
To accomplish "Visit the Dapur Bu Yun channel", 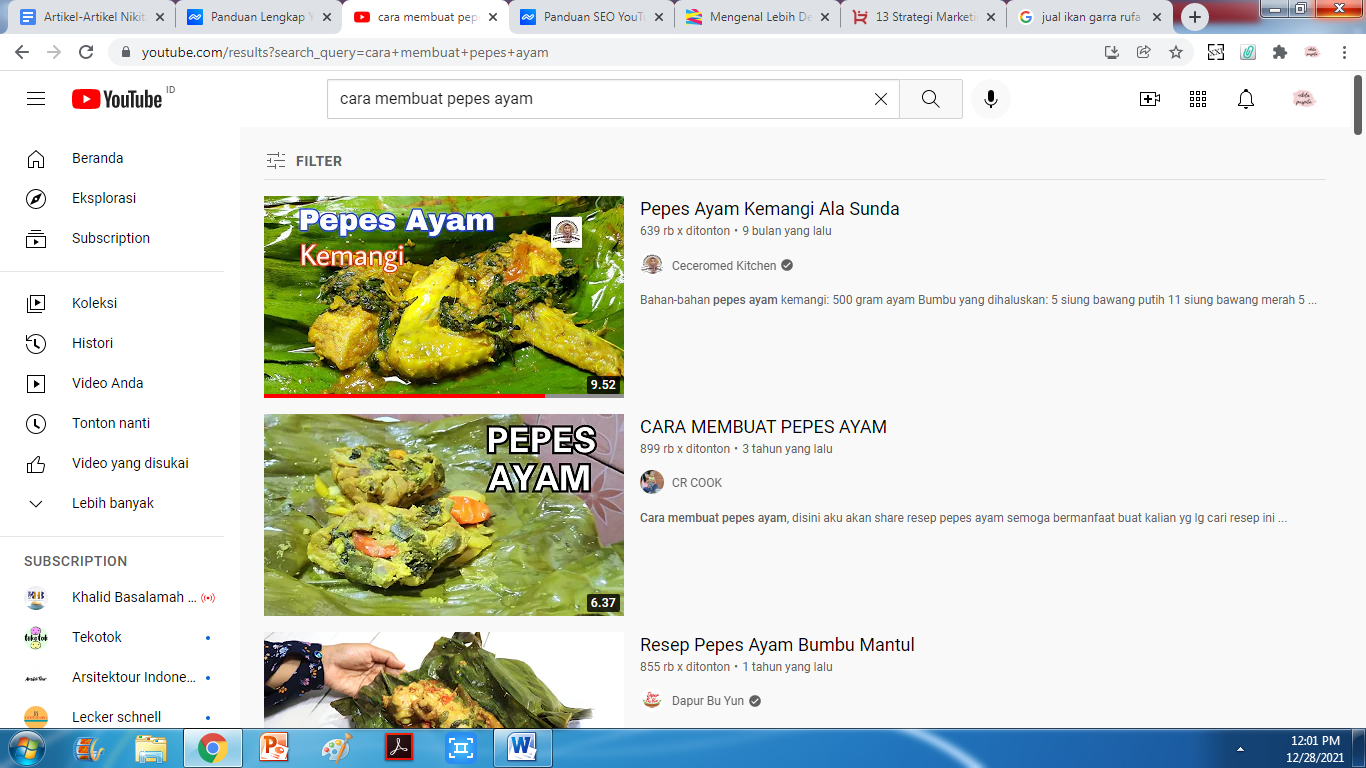I will [708, 701].
